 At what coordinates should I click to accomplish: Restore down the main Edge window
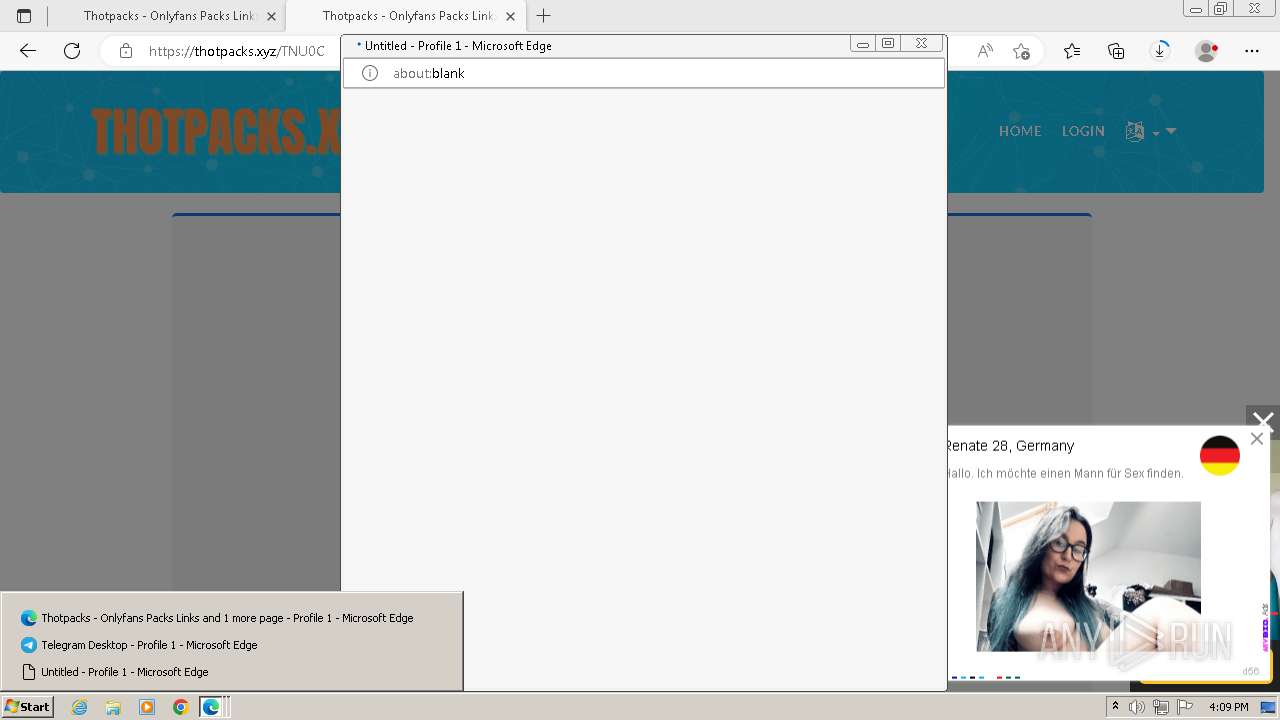(1221, 9)
